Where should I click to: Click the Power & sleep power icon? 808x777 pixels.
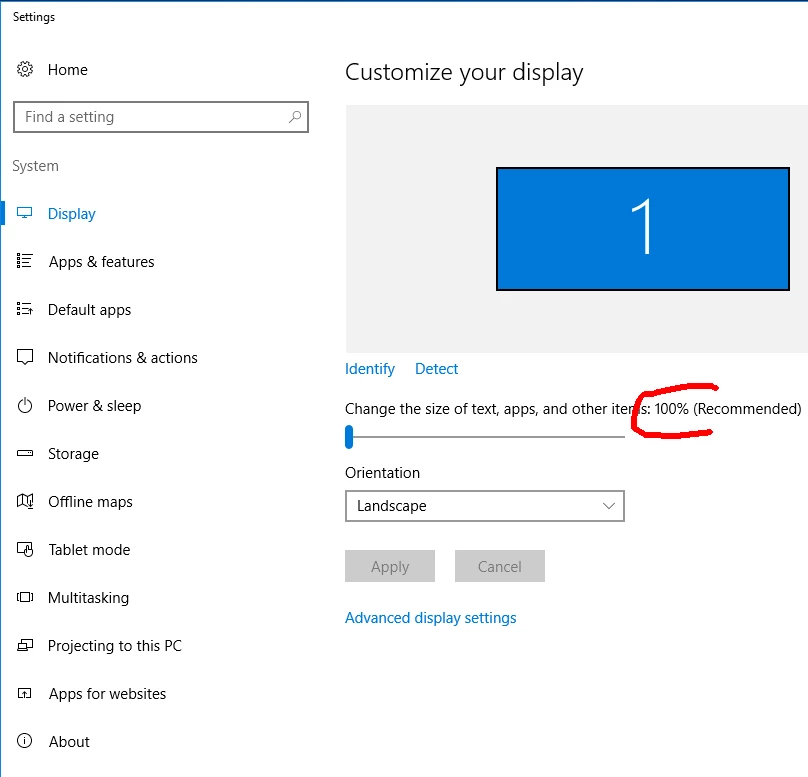[25, 406]
